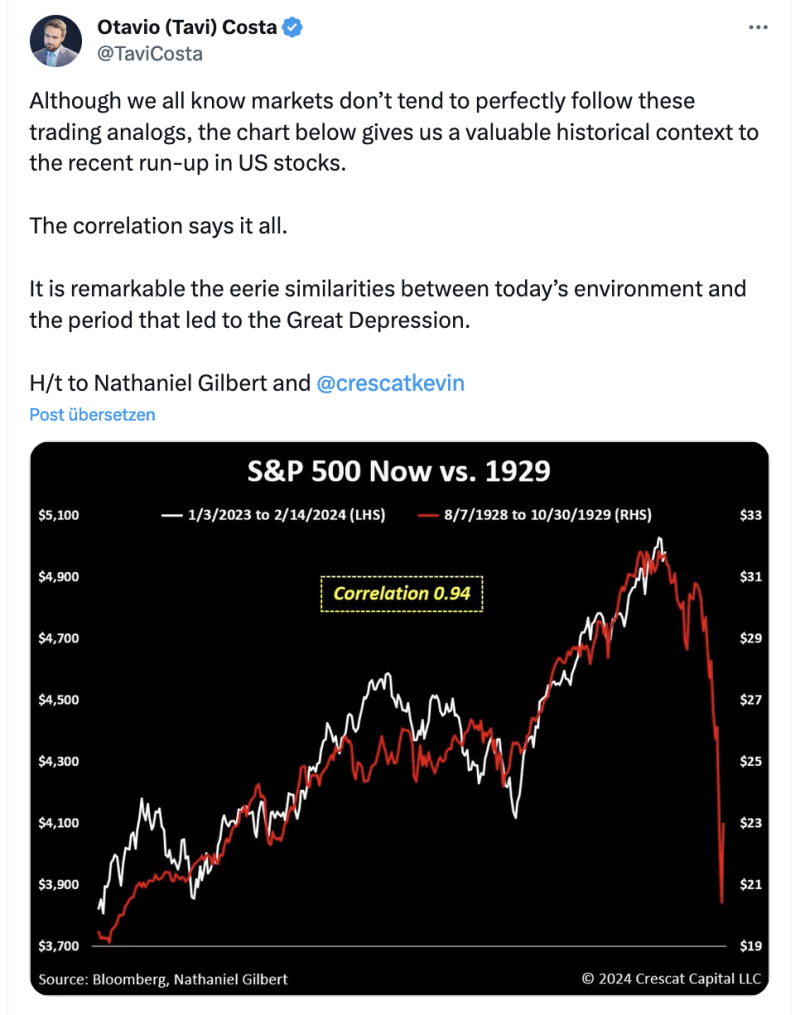Click the $3,700 left axis label

pyautogui.click(x=59, y=946)
